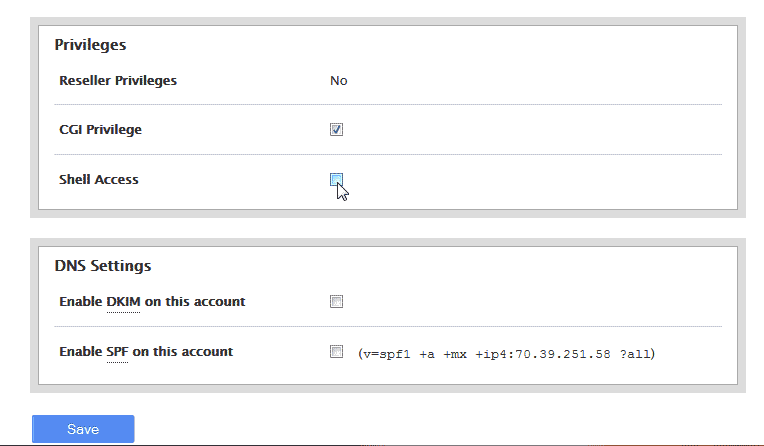Click 'on this account' in the DKIM row

195,301
